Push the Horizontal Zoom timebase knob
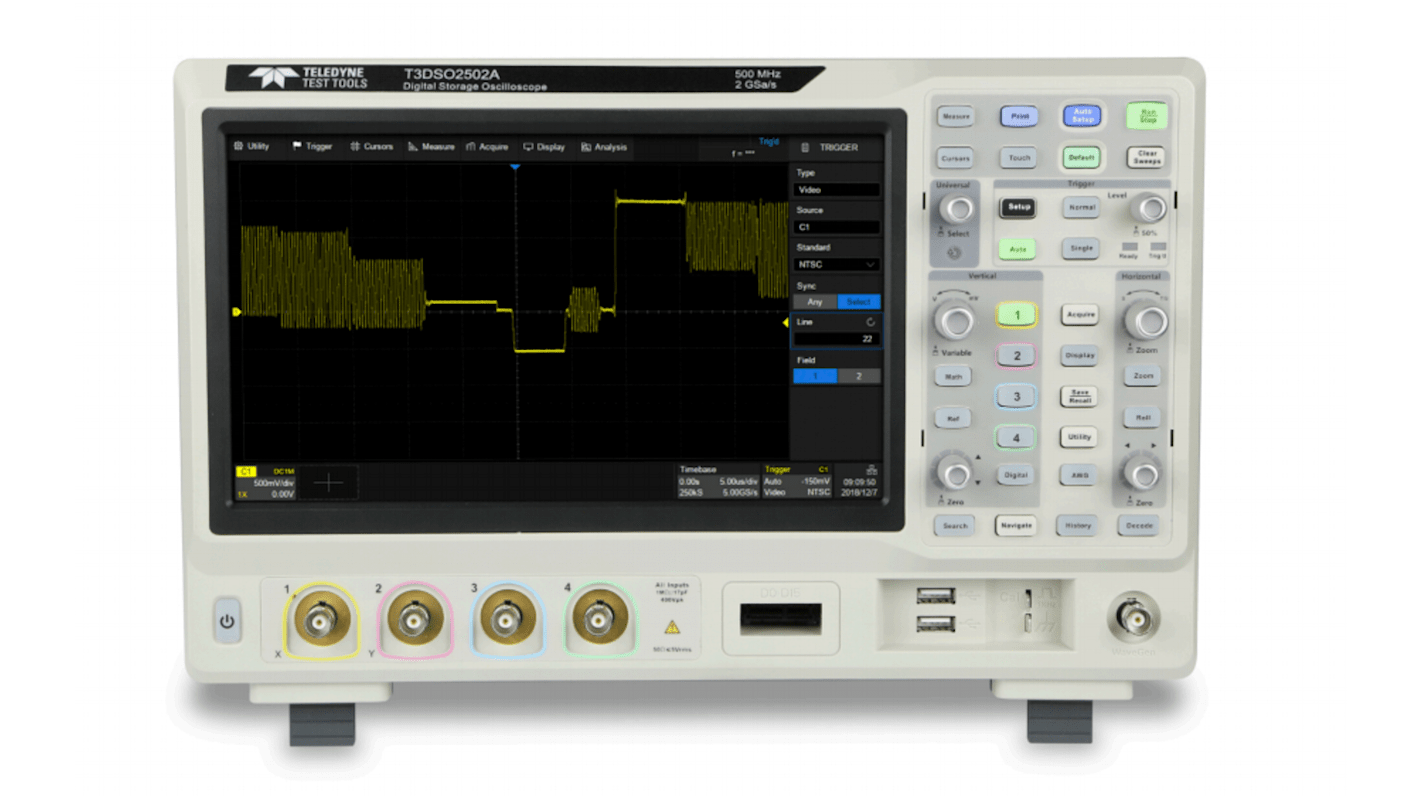 tap(1145, 322)
